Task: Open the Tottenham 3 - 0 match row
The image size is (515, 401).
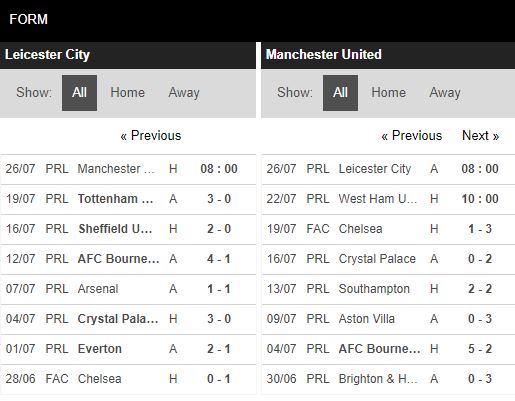Action: pyautogui.click(x=128, y=199)
